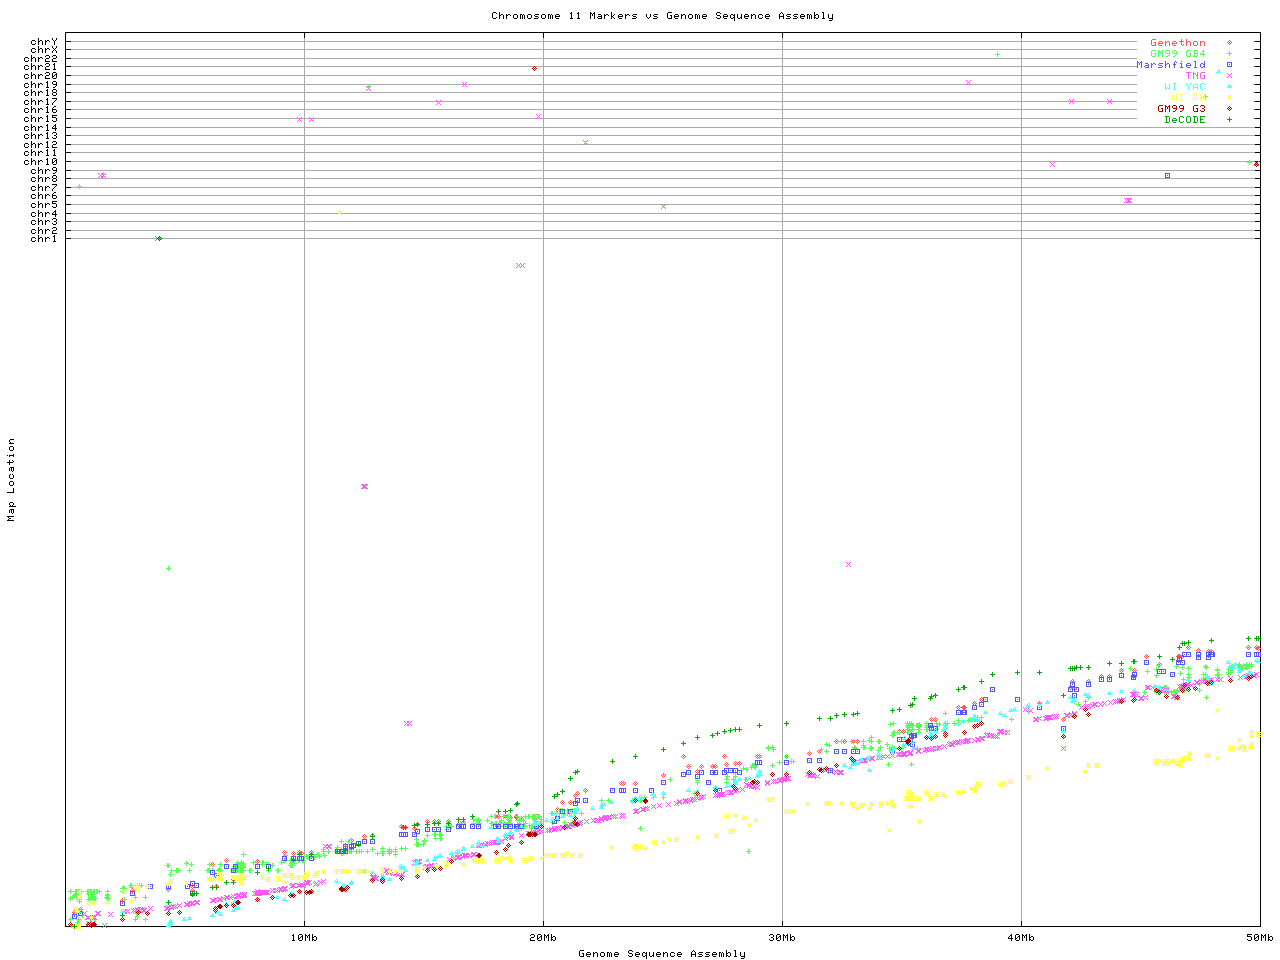This screenshot has height=960, width=1280.
Task: Click the Genethon legend label text
Action: coord(1177,43)
